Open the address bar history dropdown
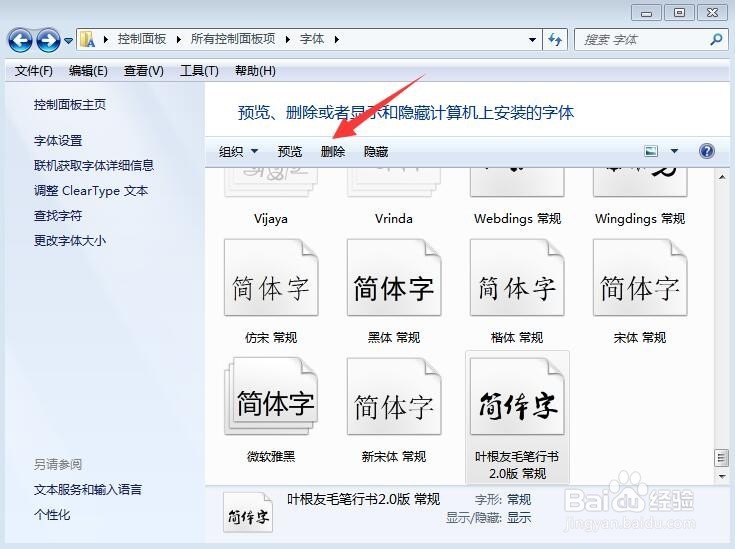Image resolution: width=735 pixels, height=549 pixels. pos(532,40)
